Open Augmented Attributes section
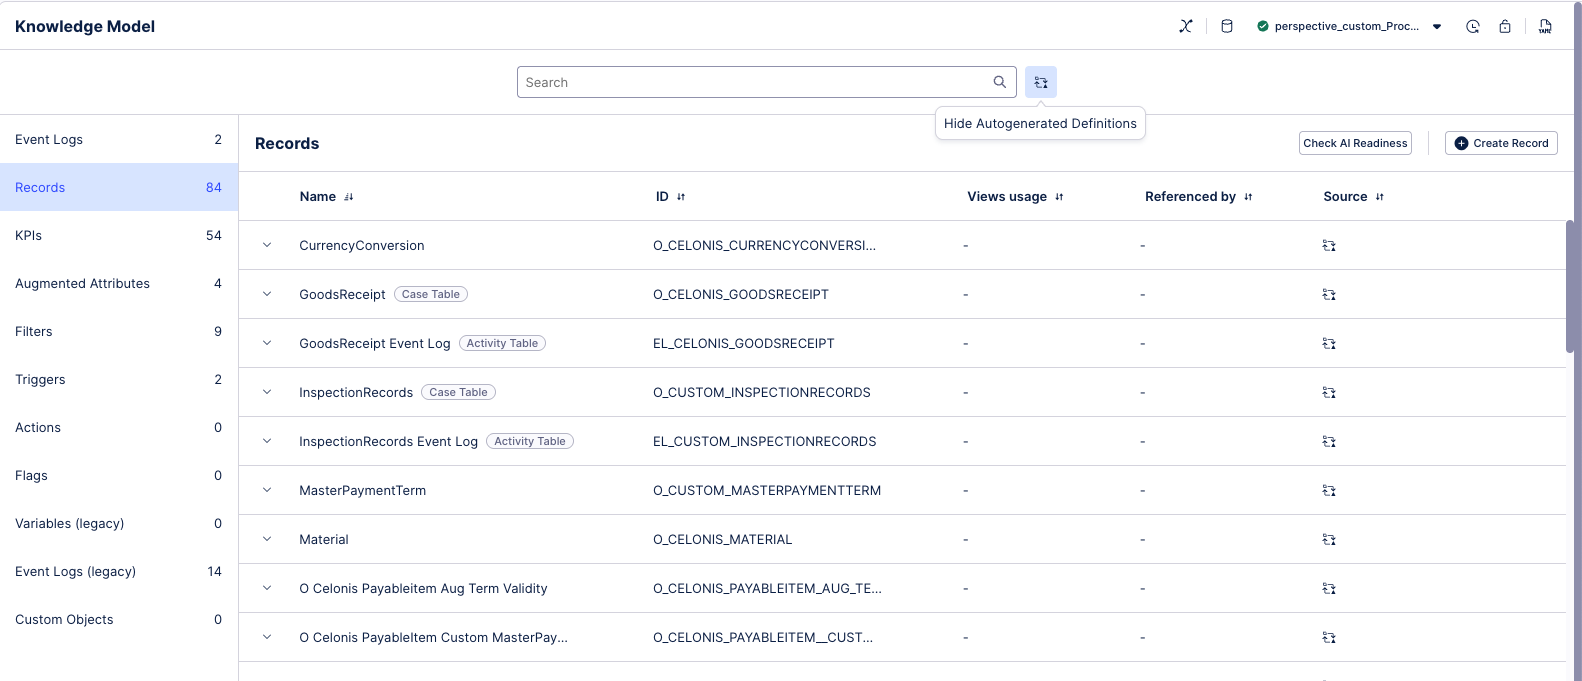The height and width of the screenshot is (681, 1582). [118, 283]
